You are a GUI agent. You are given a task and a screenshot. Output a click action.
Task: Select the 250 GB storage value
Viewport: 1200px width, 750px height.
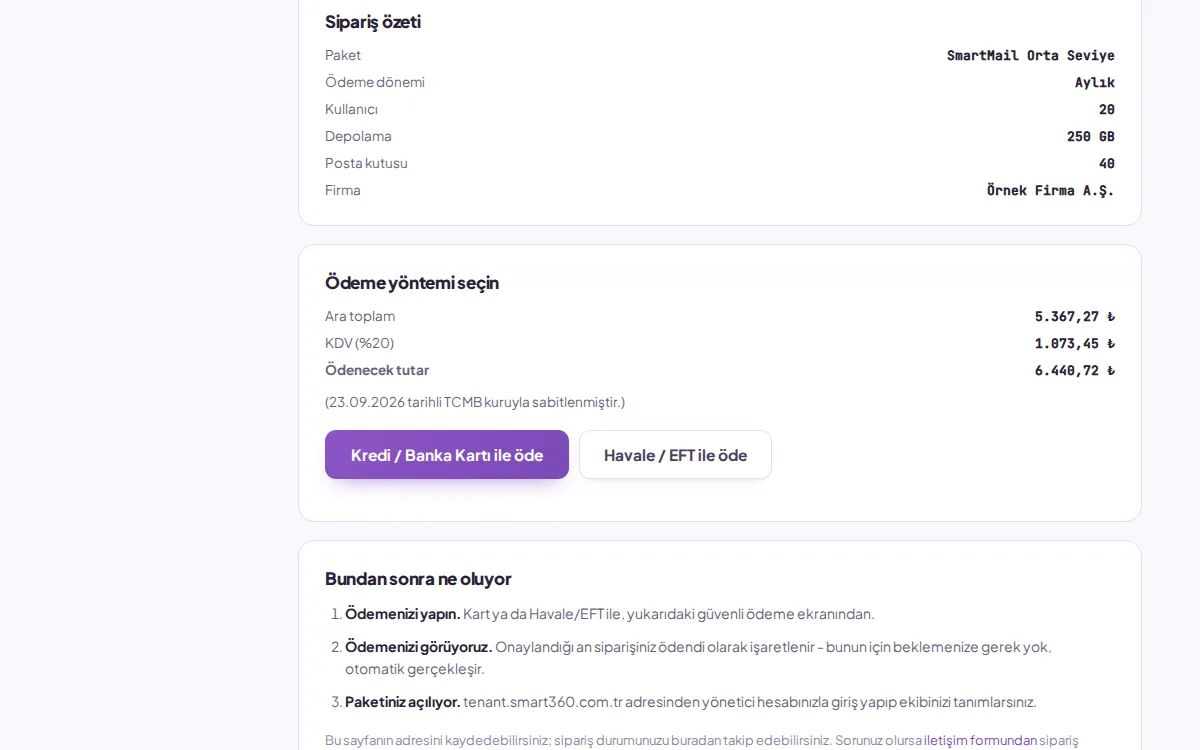point(1091,136)
